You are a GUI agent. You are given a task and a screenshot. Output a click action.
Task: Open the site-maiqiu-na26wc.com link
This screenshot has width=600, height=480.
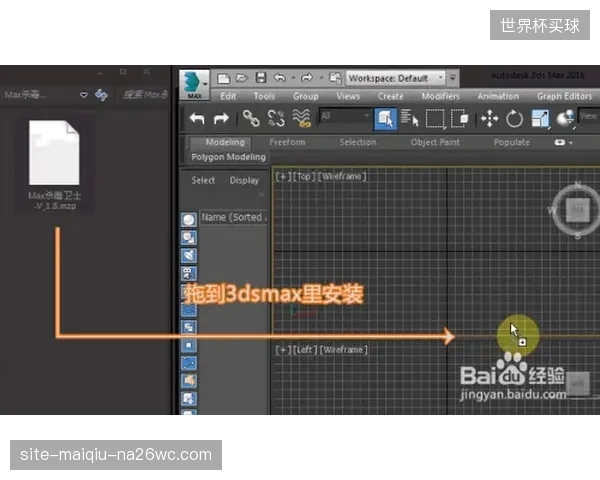(x=116, y=455)
